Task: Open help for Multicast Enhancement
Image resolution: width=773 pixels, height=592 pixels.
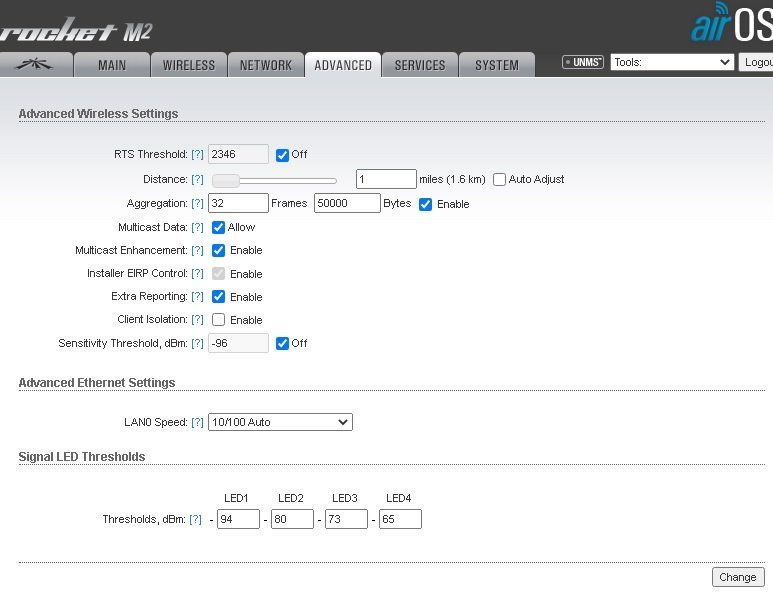Action: click(x=197, y=250)
